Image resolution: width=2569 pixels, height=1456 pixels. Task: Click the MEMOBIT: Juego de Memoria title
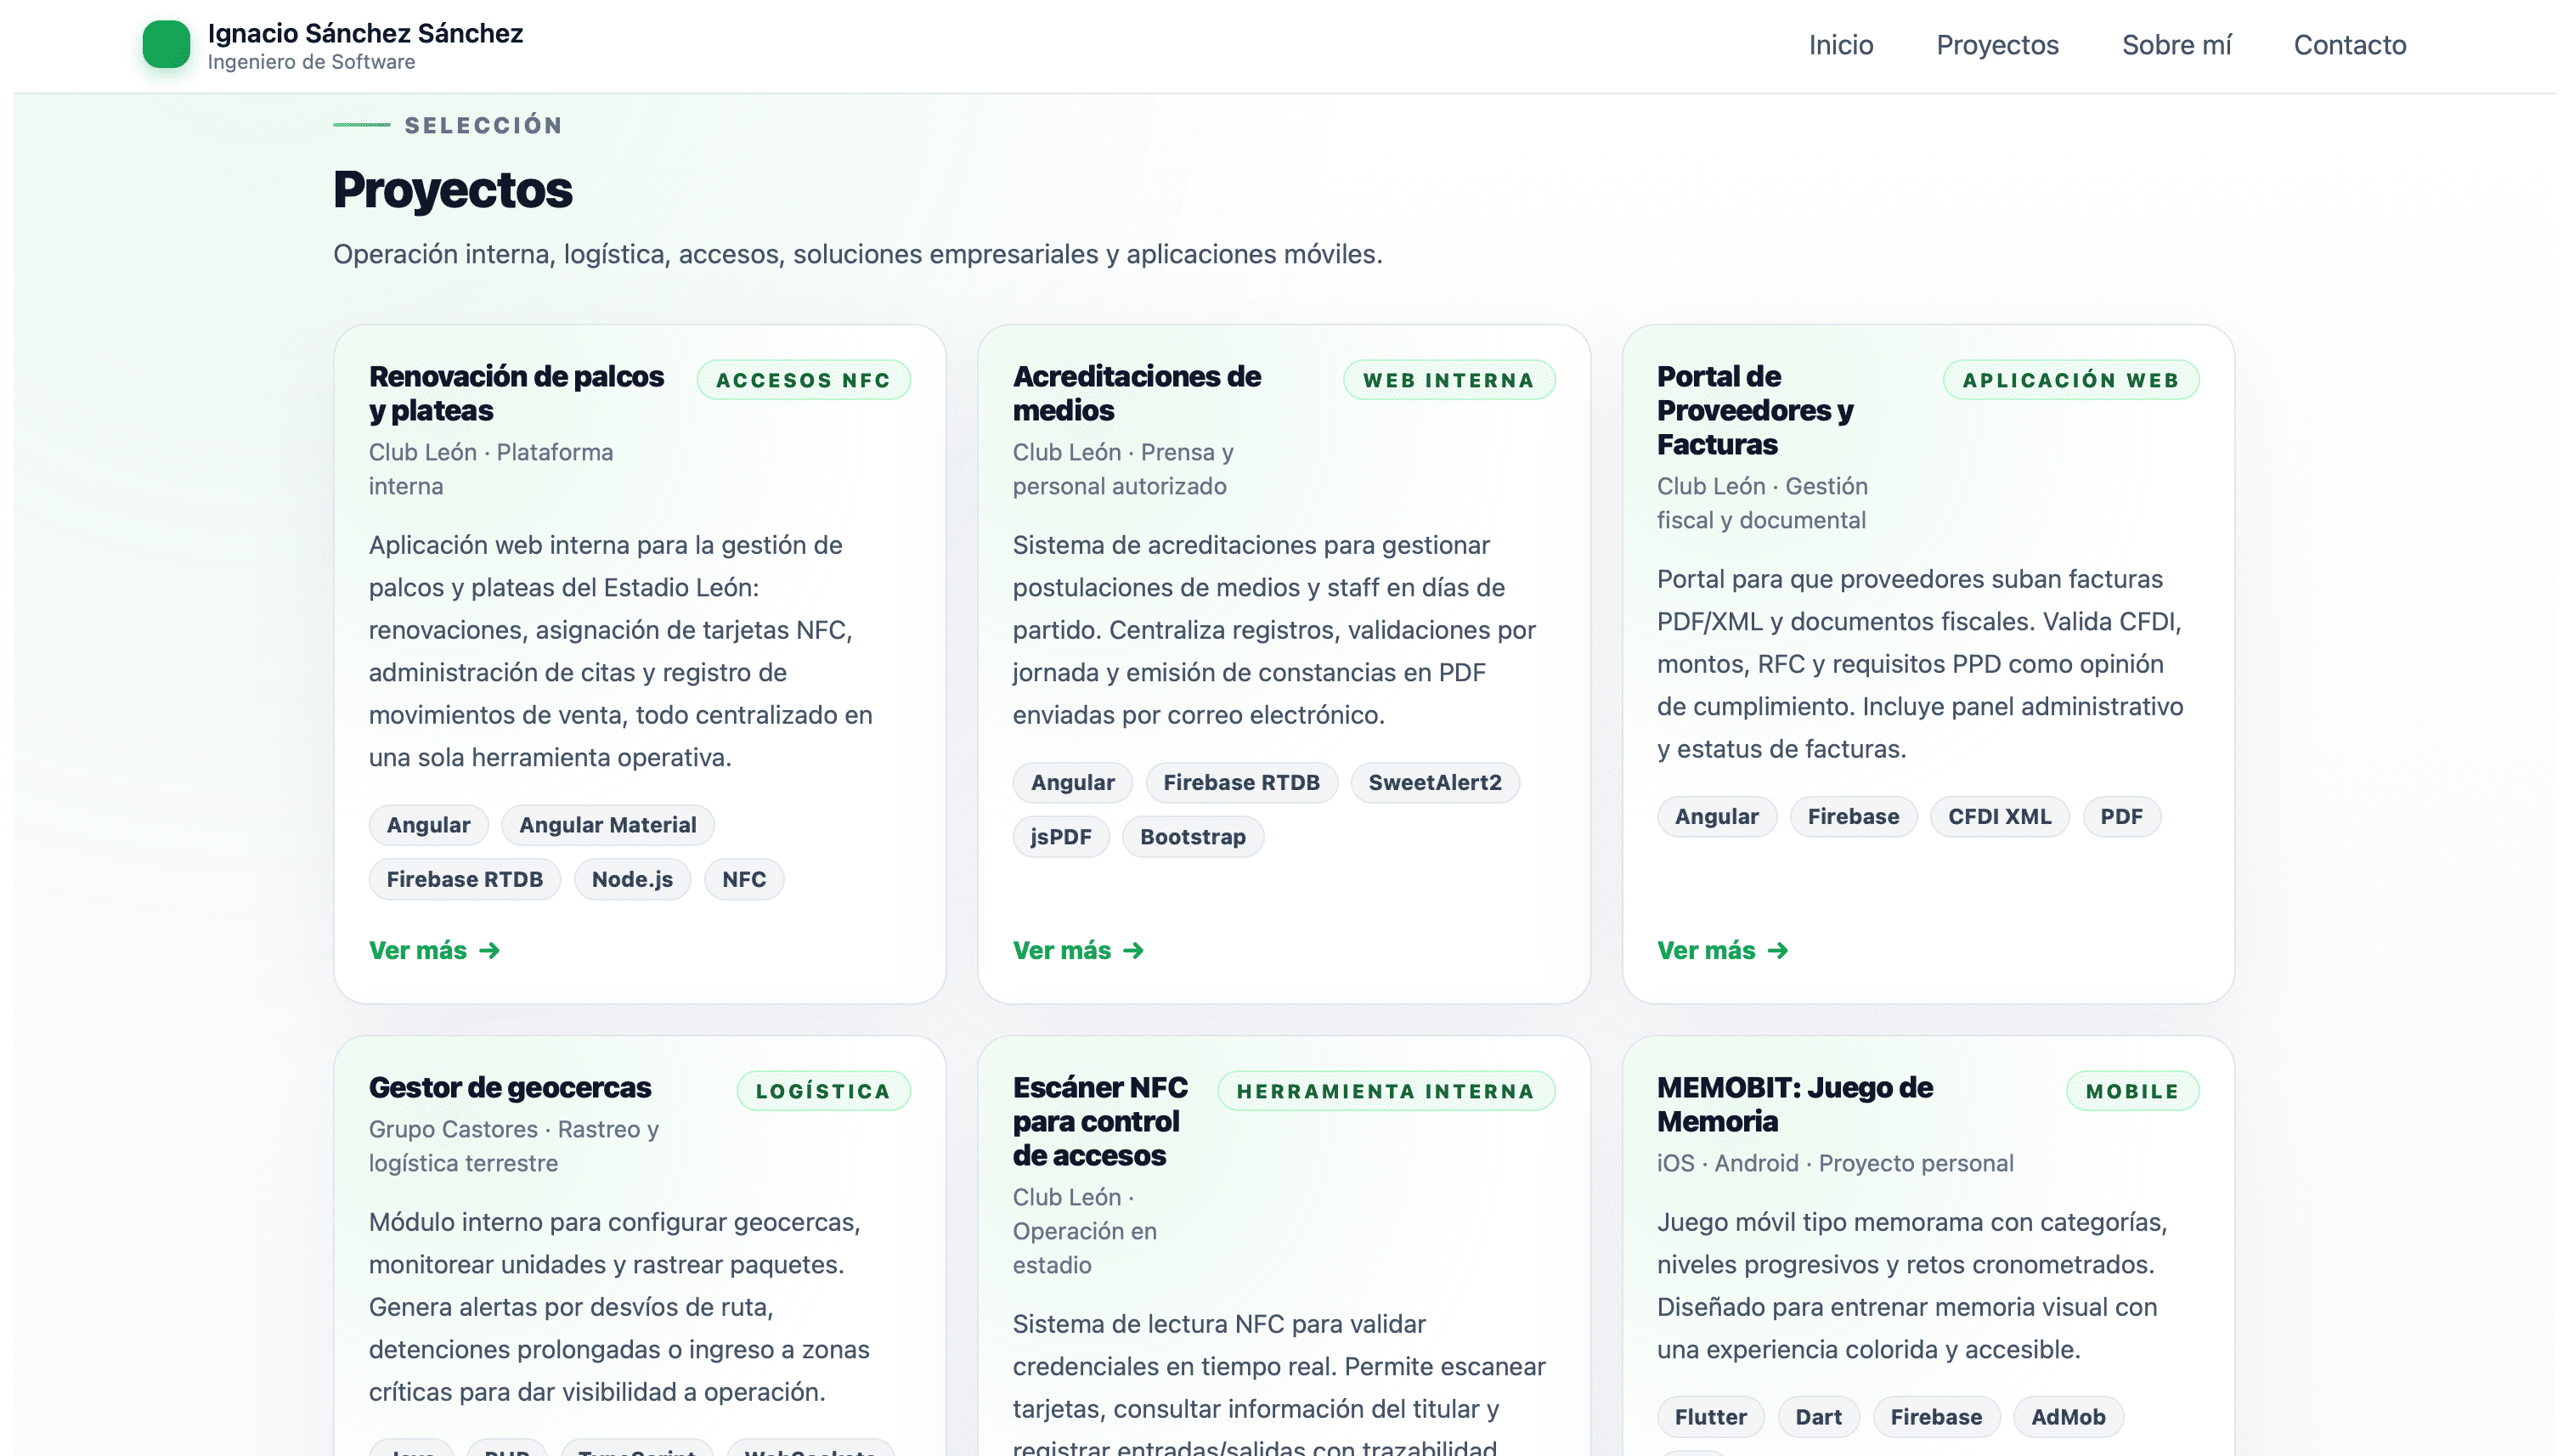point(1794,1104)
